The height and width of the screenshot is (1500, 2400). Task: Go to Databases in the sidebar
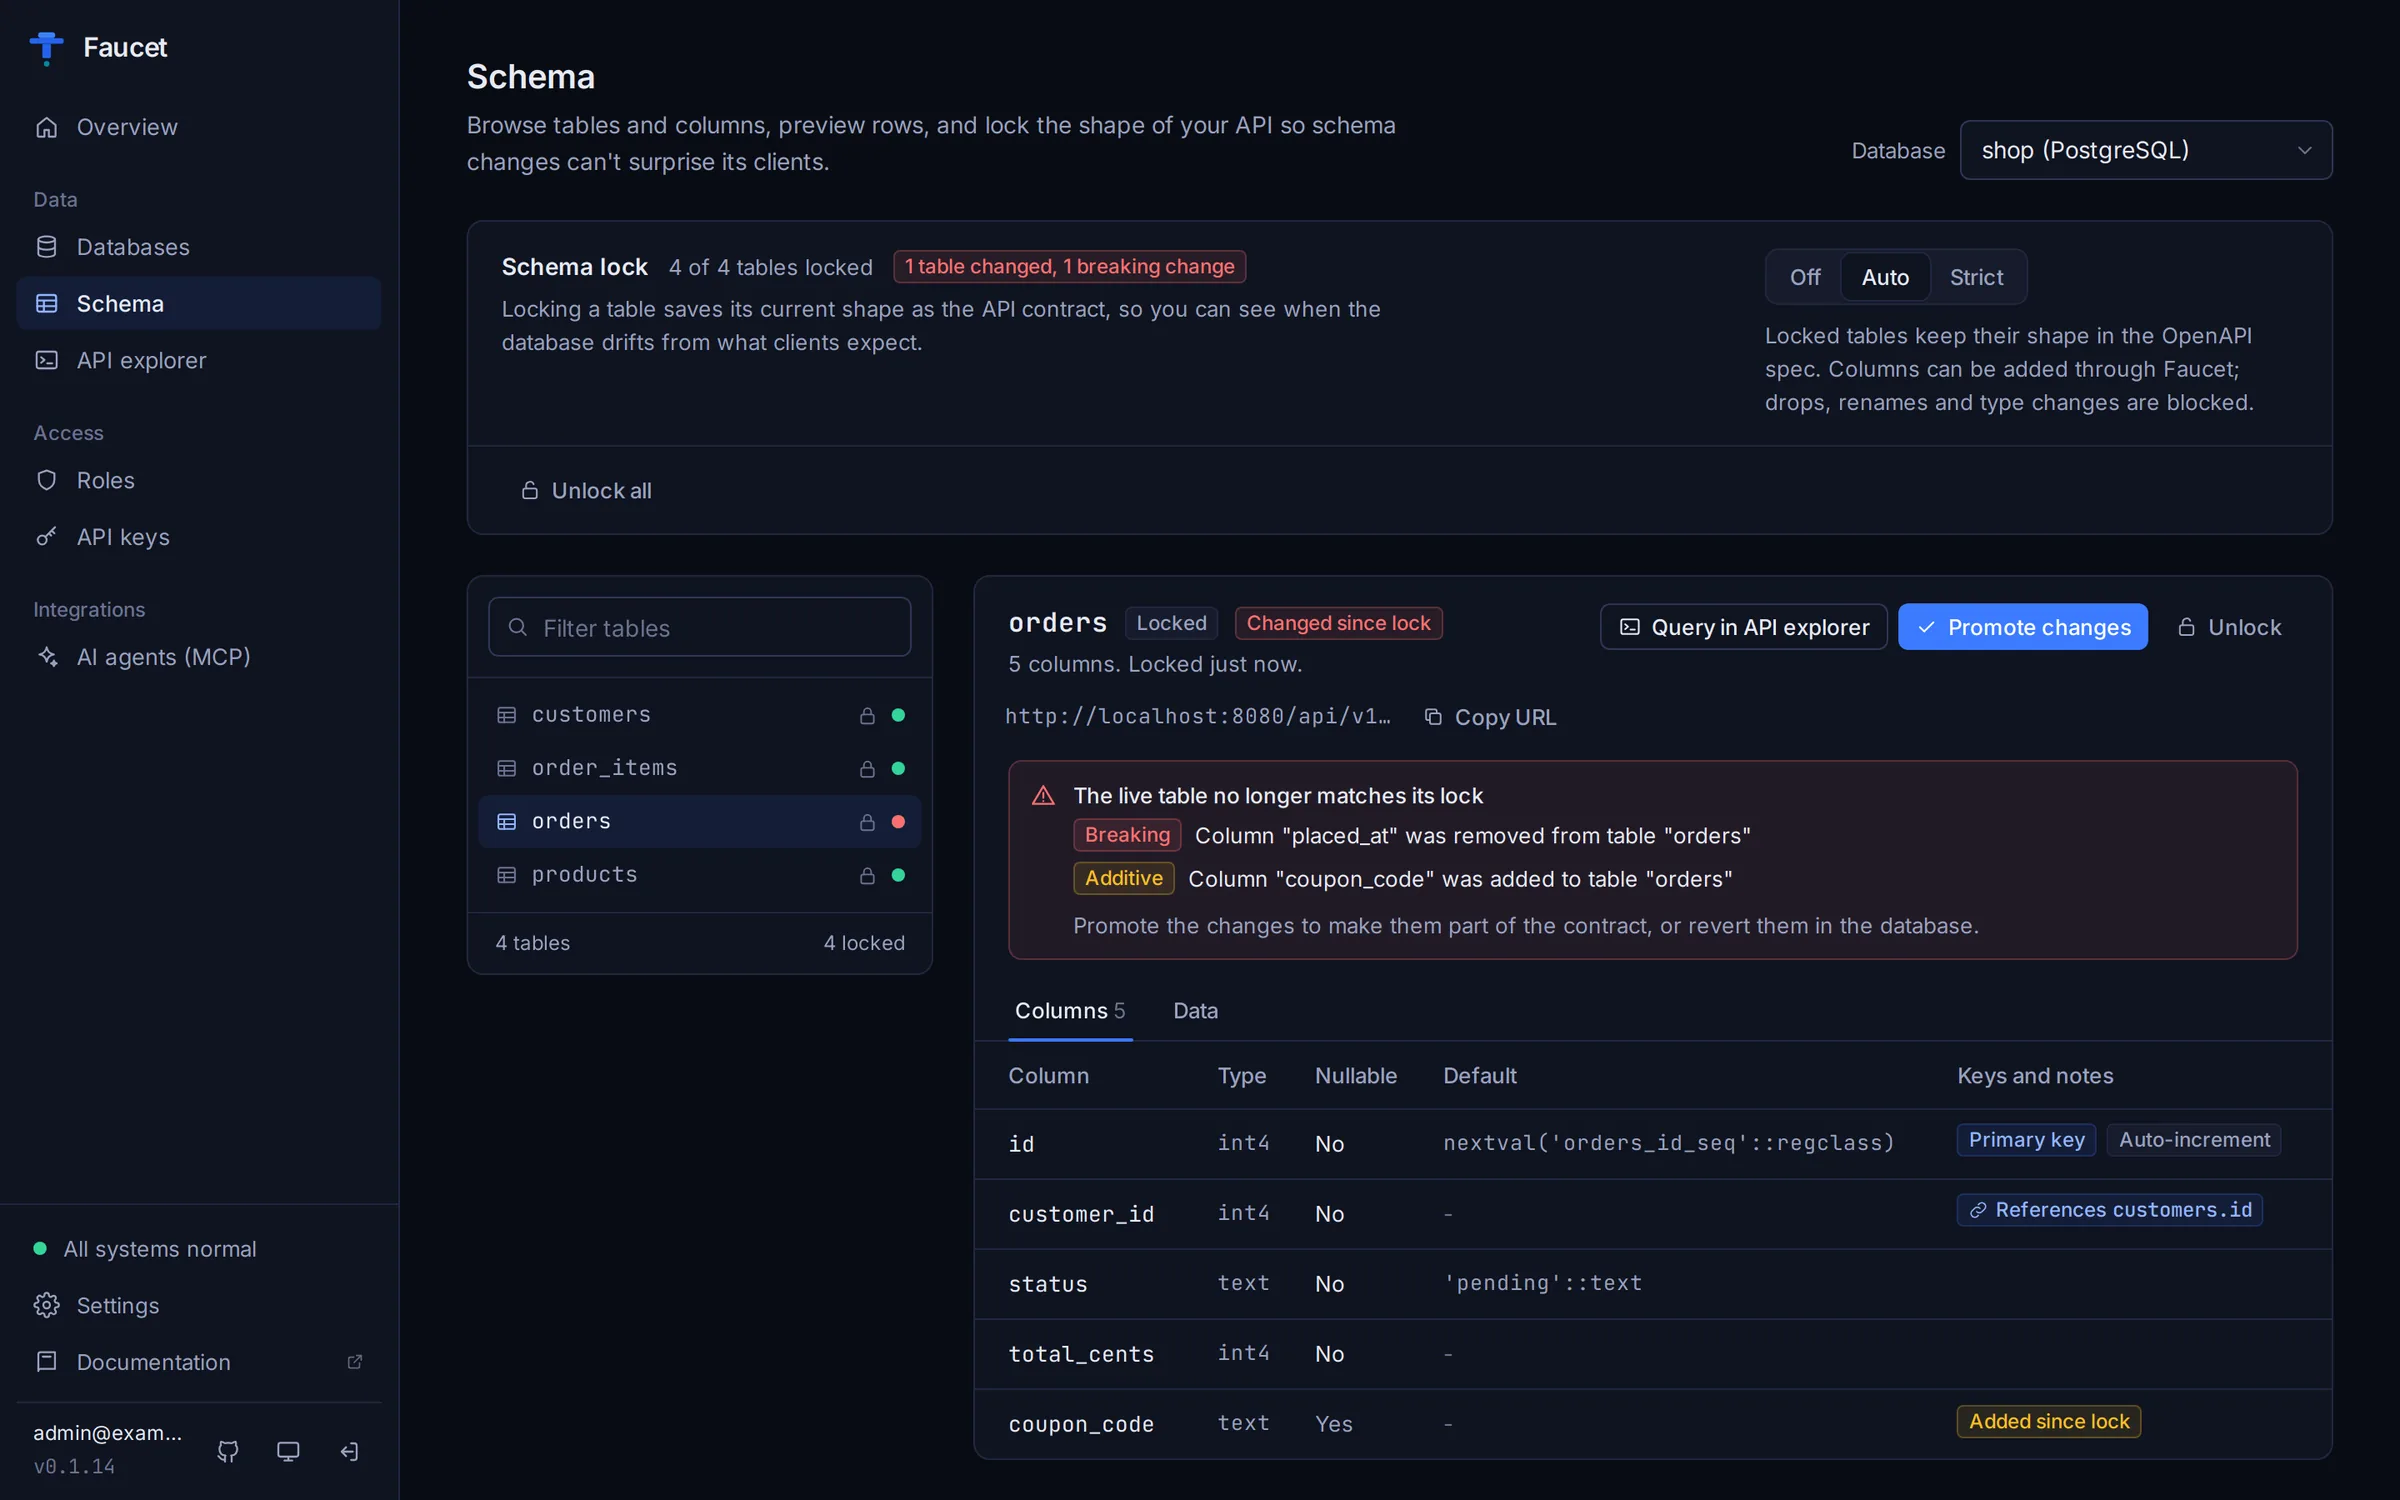pyautogui.click(x=198, y=247)
